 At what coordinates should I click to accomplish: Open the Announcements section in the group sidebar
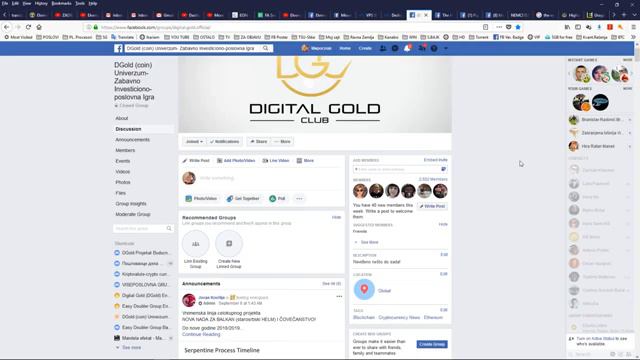pyautogui.click(x=132, y=140)
